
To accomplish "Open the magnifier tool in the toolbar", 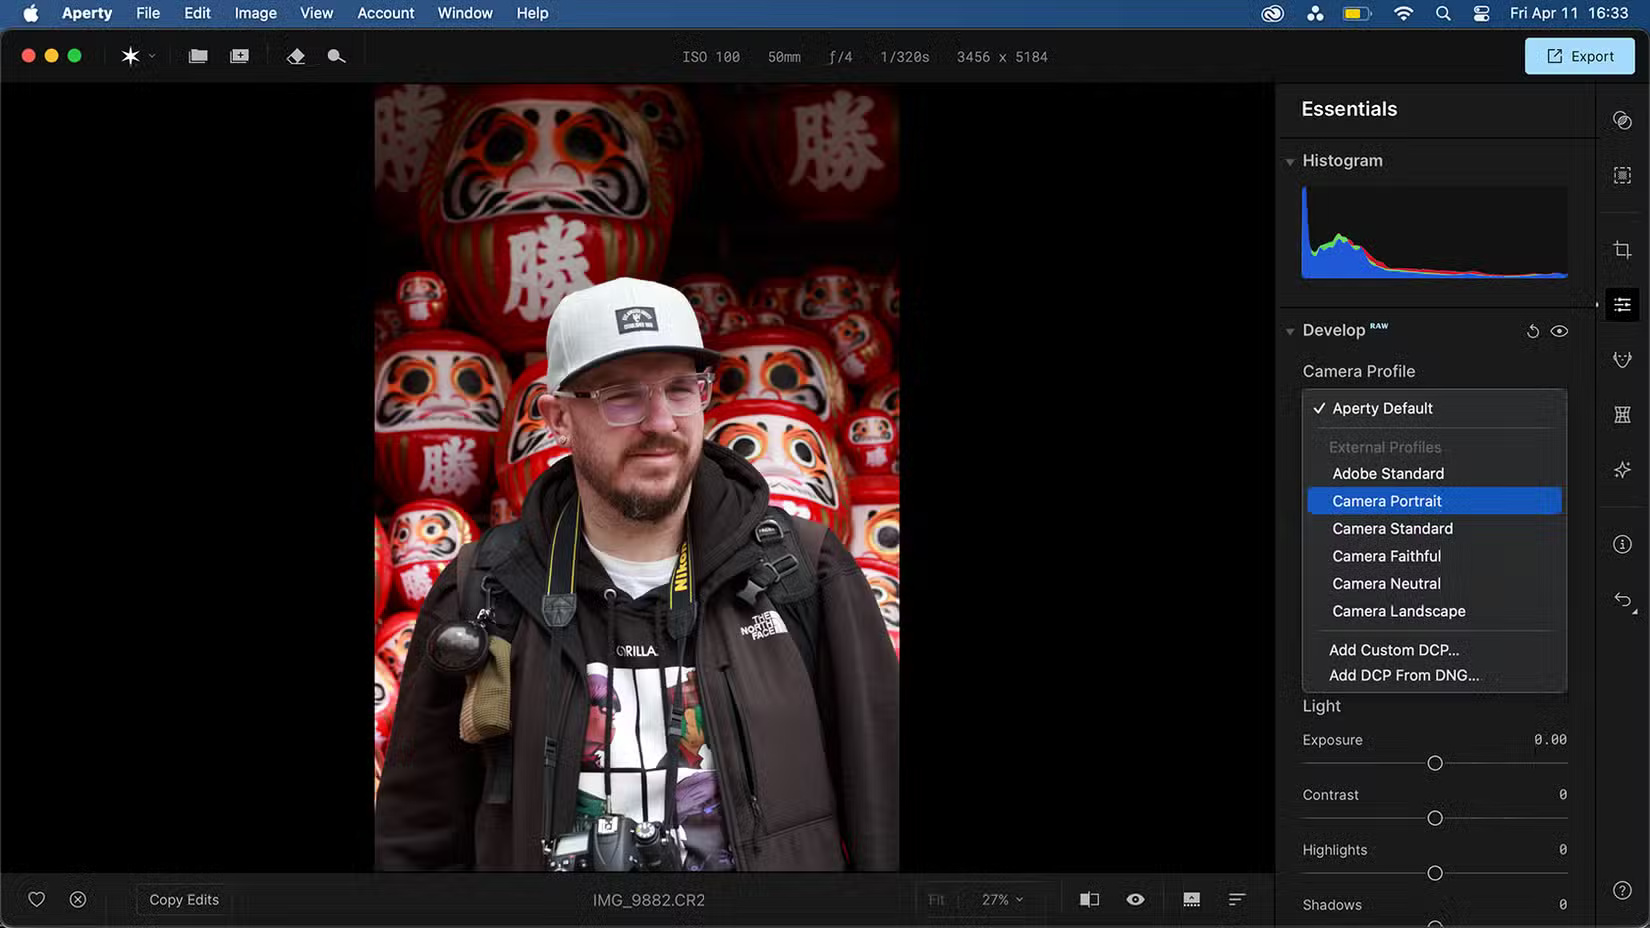I will coord(336,56).
